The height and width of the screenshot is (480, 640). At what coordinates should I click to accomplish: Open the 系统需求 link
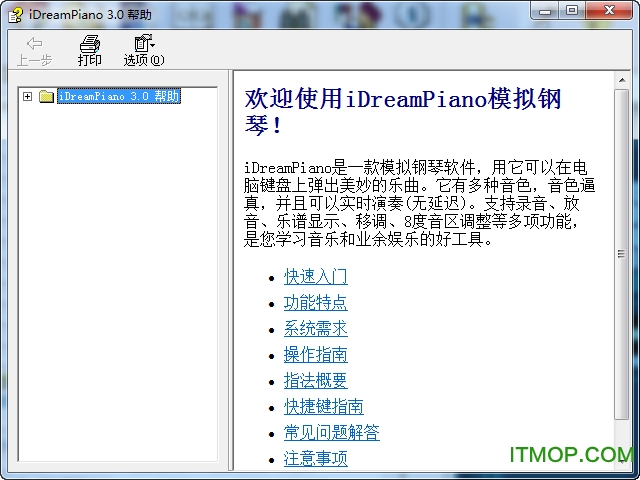coord(316,328)
